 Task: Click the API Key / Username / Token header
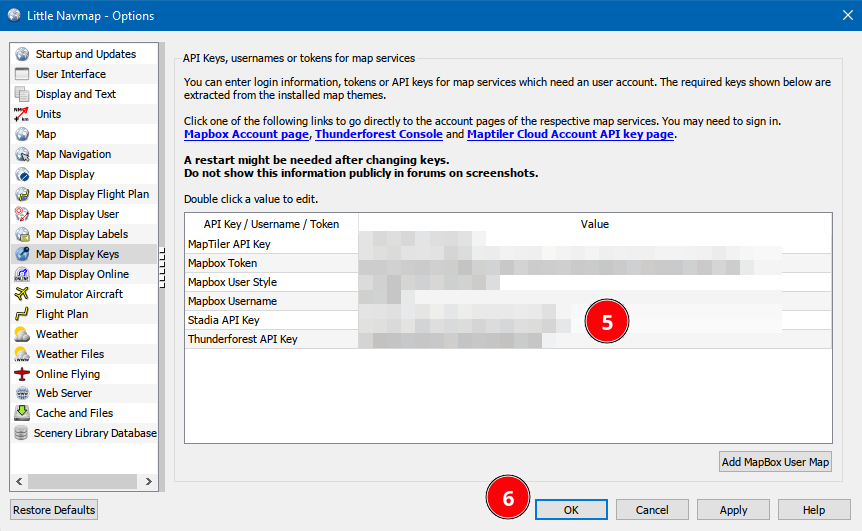point(272,224)
